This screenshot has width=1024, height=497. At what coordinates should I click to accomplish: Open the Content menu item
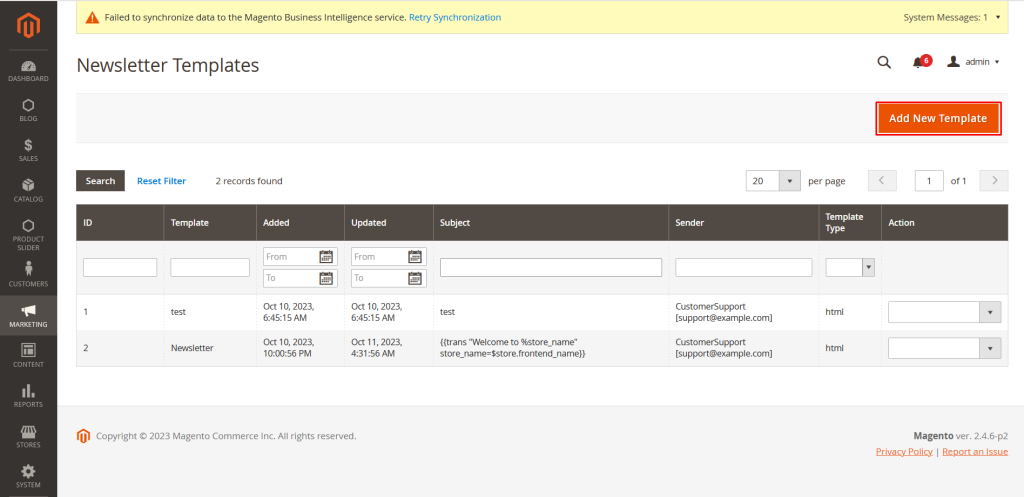28,355
